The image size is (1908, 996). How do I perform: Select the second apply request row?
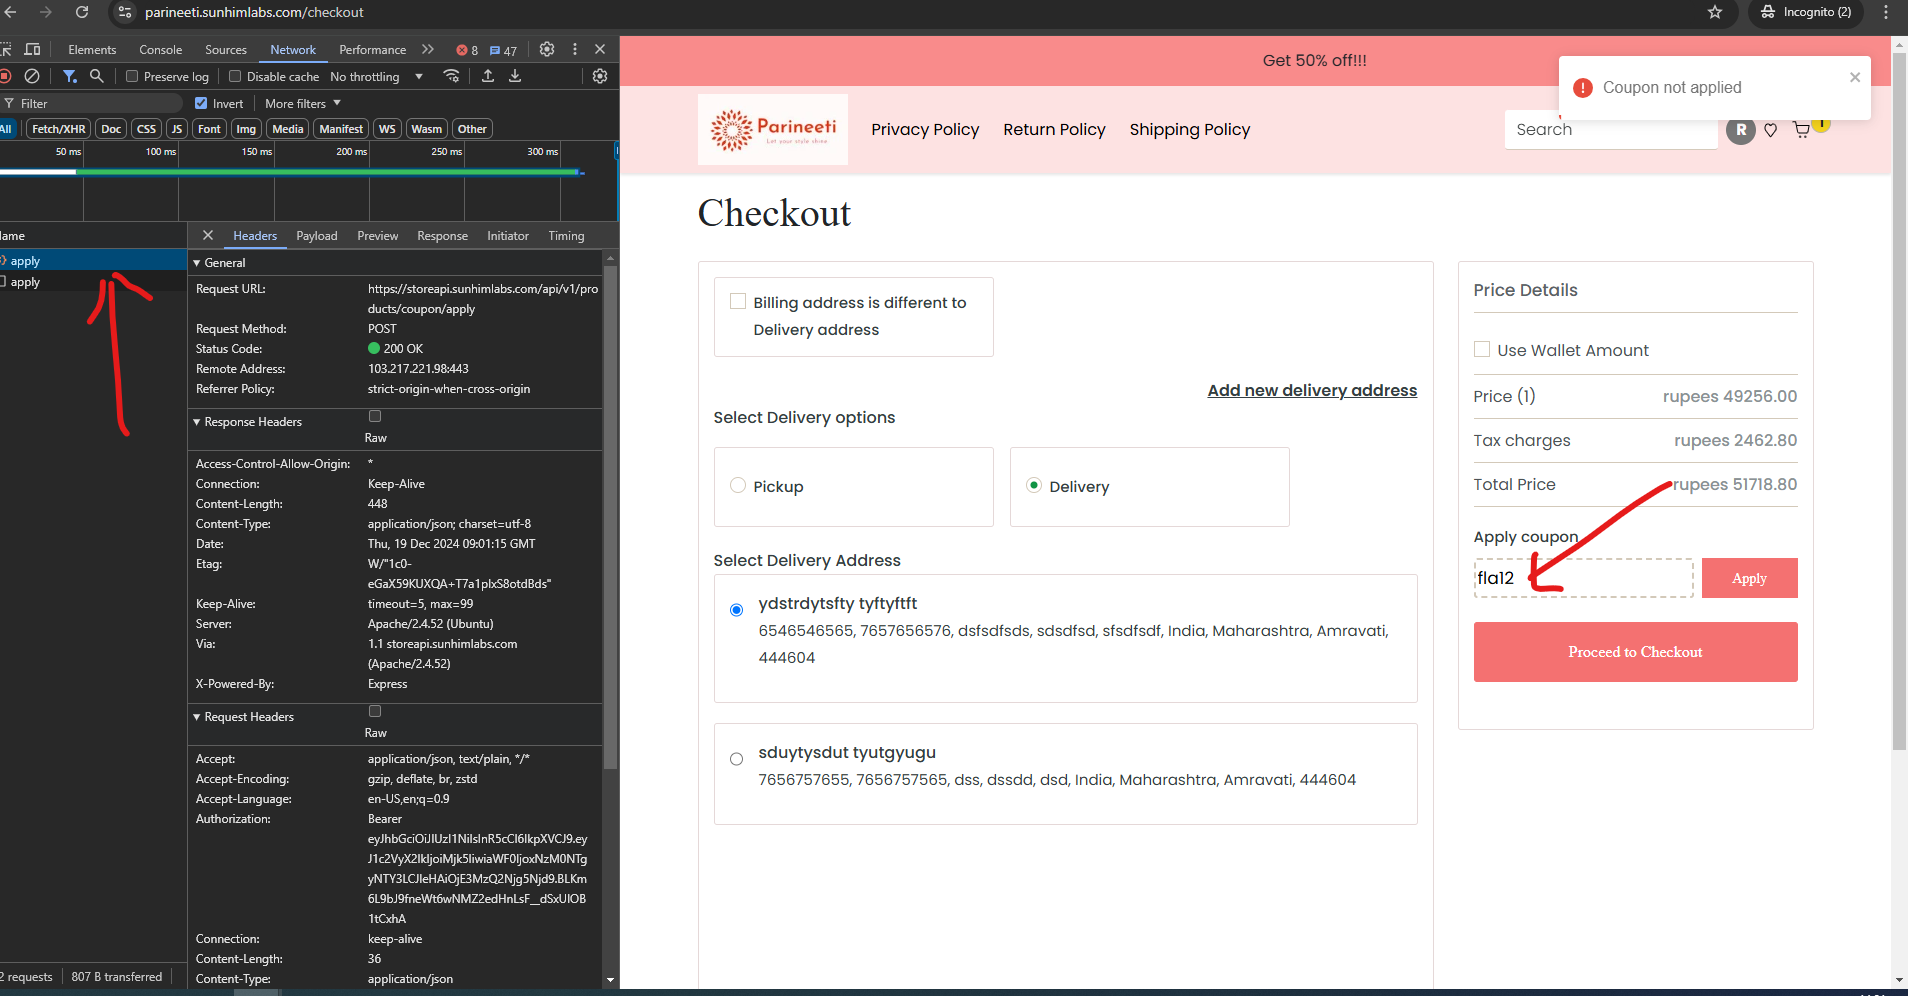(93, 282)
